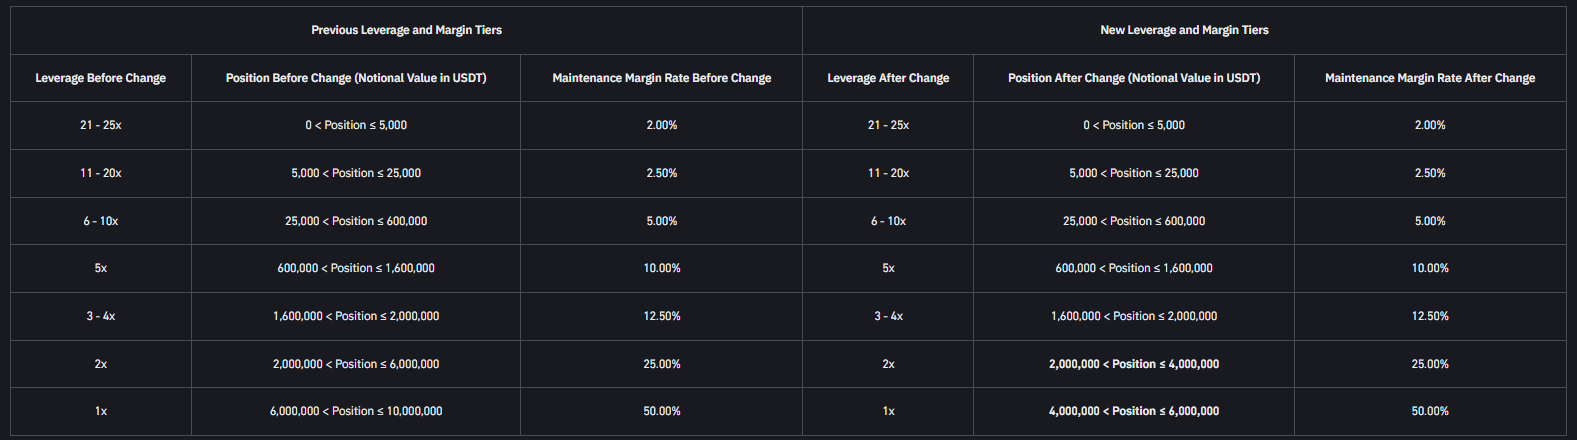The image size is (1577, 440).
Task: Select the "Leverage Before Change" column header
Action: coord(101,78)
